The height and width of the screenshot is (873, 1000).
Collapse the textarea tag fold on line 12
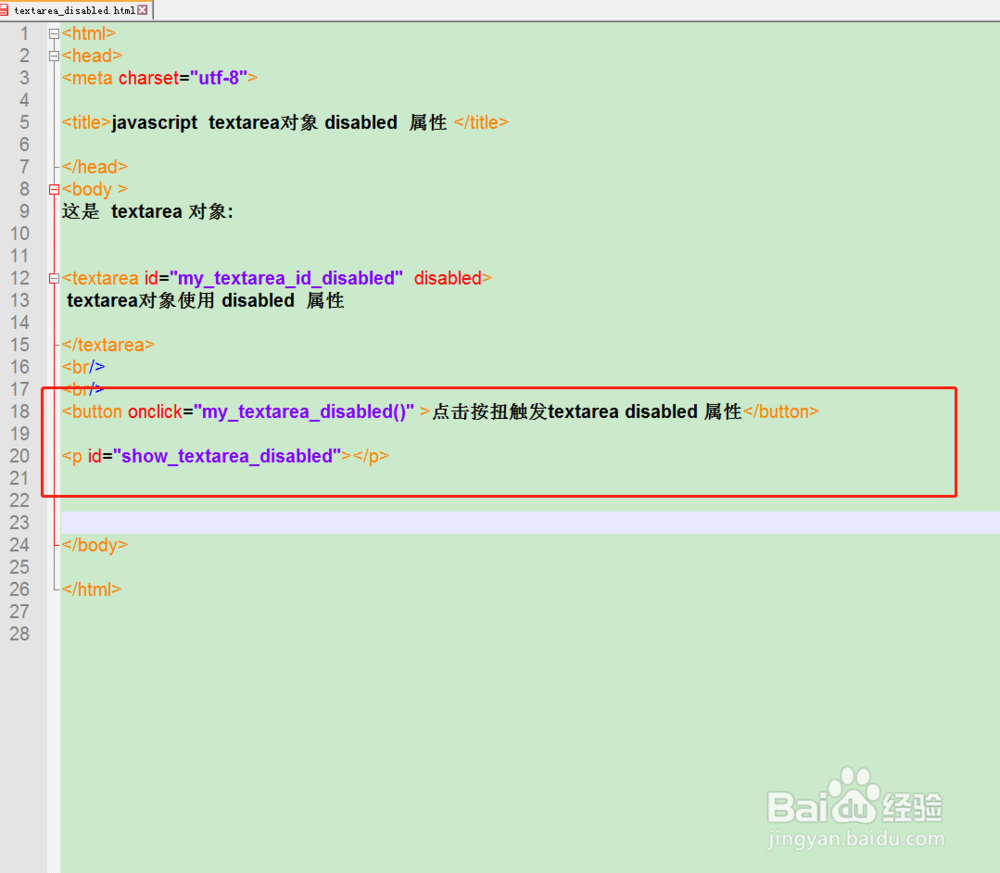point(54,278)
